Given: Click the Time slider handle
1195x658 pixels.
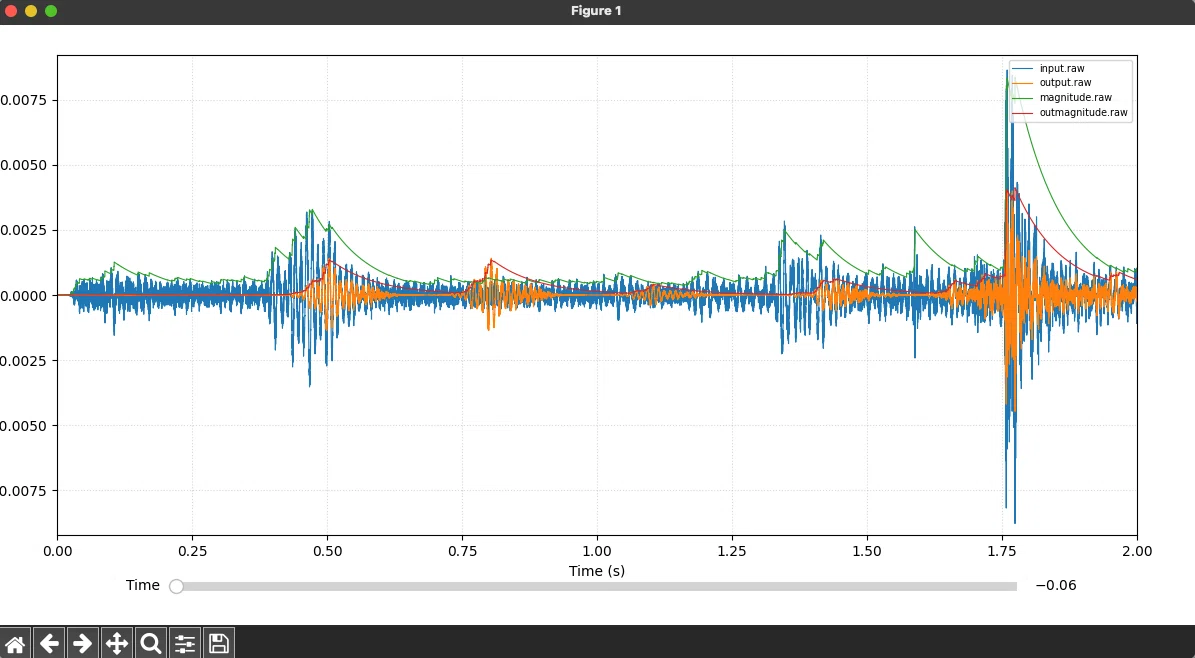Looking at the screenshot, I should [176, 586].
